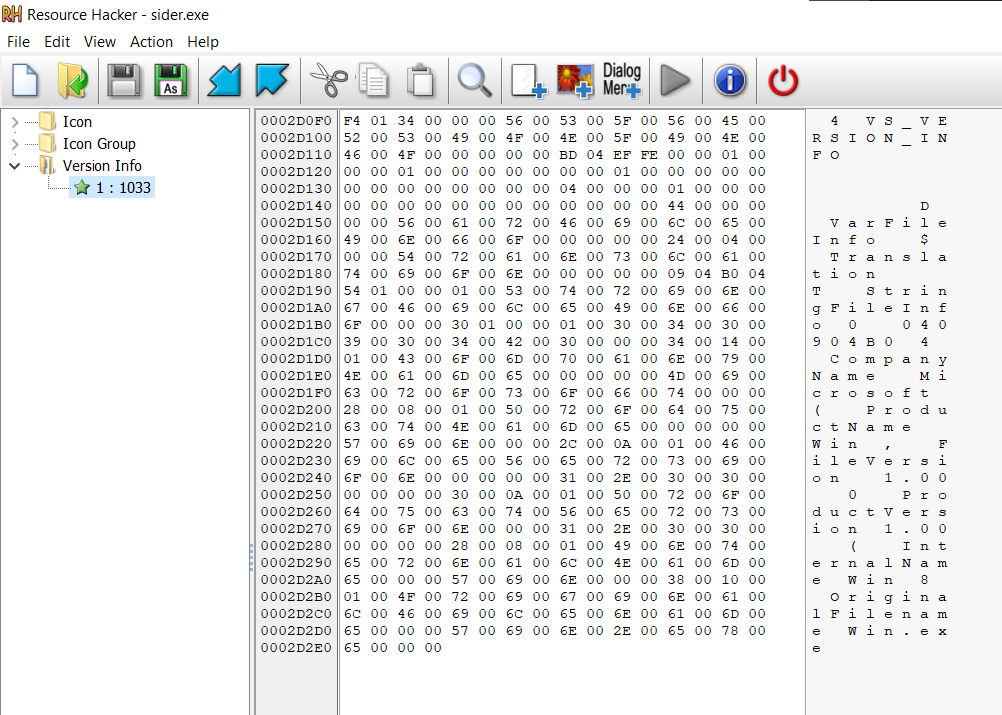Viewport: 1002px width, 715px height.
Task: Open the File menu
Action: click(x=19, y=42)
